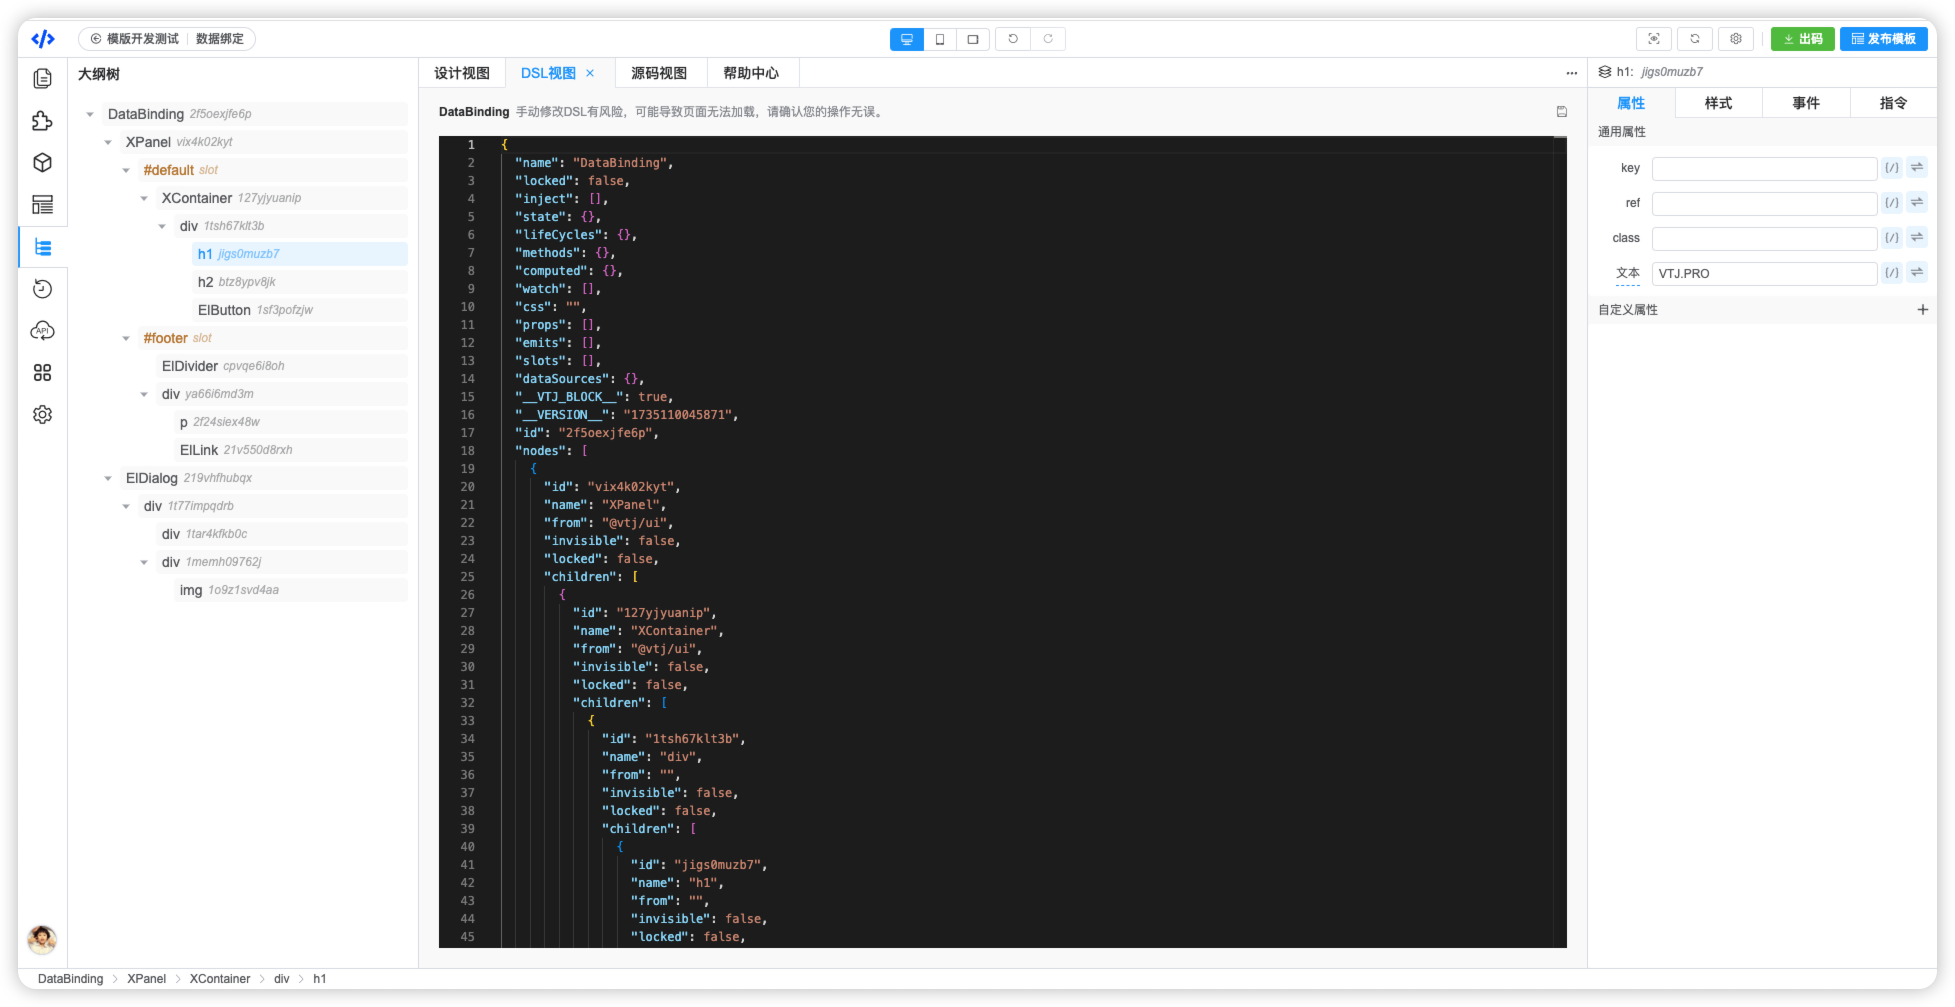Switch to desktop preview mode
This screenshot has width=1955, height=1007.
coord(906,39)
